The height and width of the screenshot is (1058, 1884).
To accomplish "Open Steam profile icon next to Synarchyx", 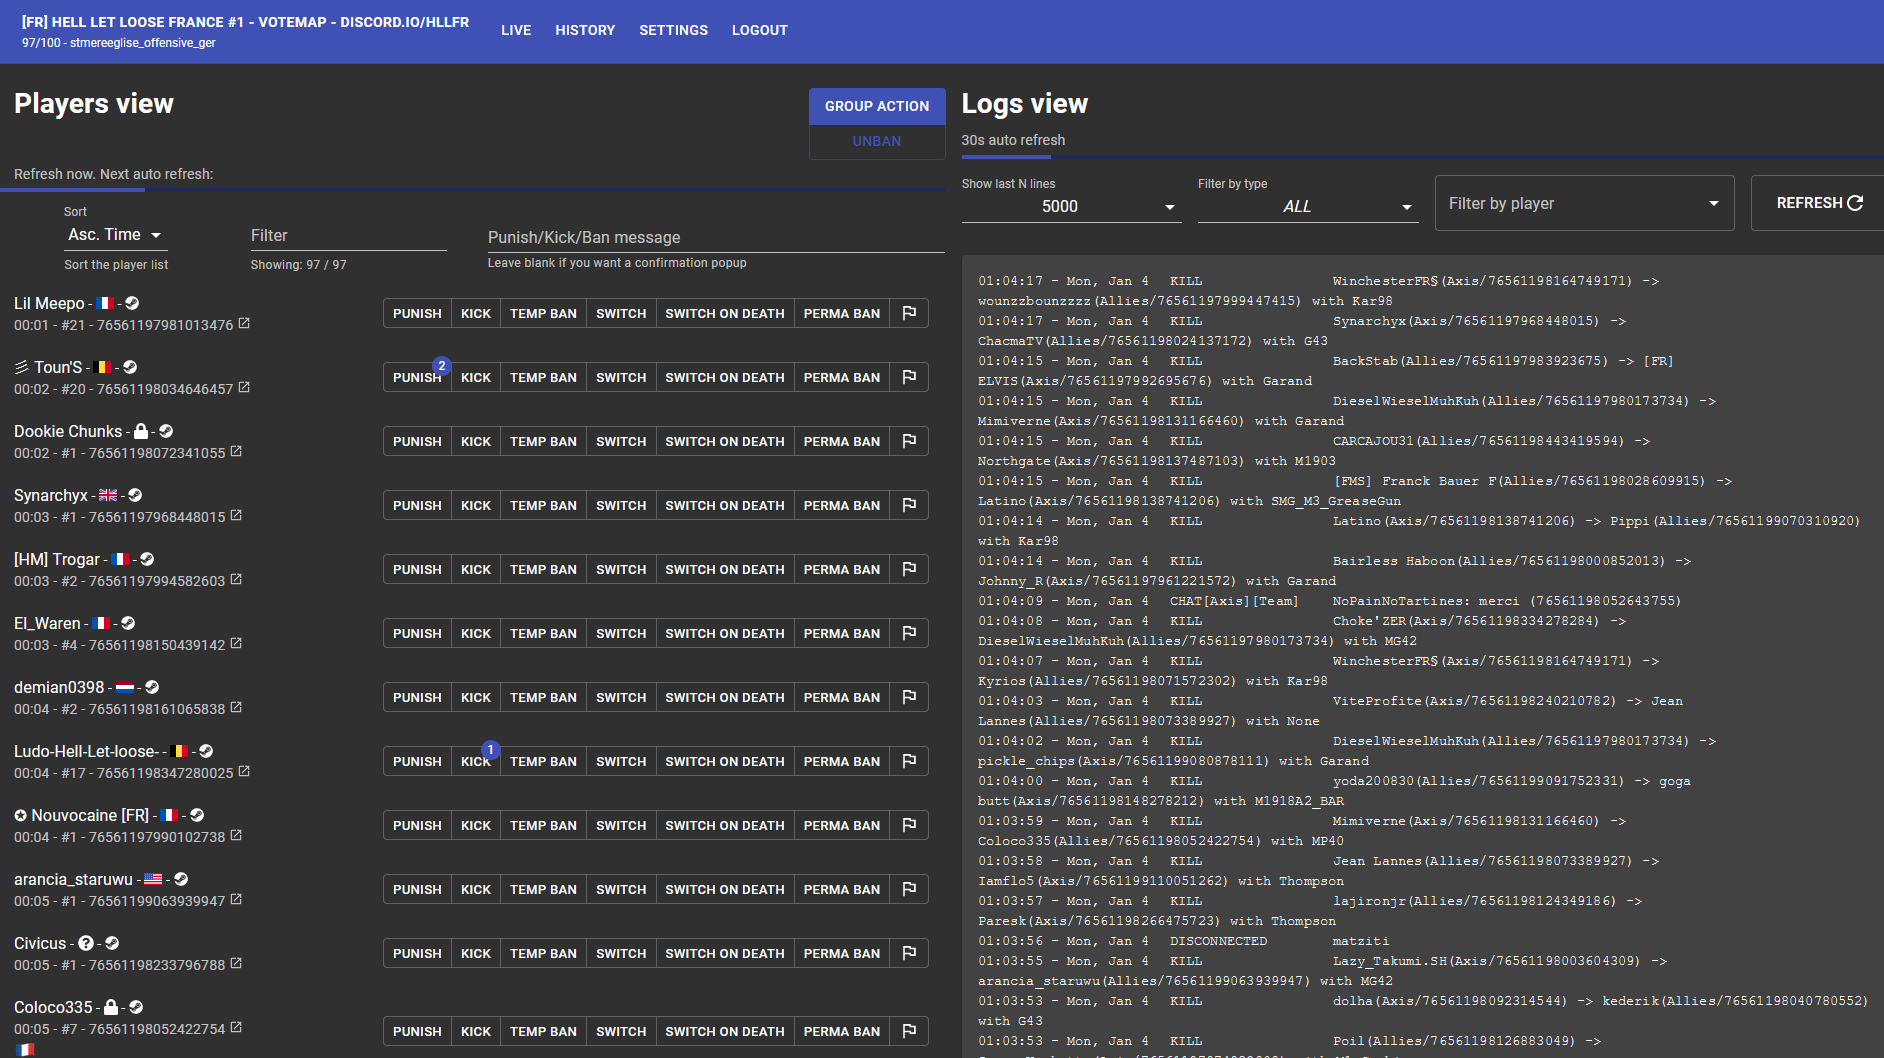I will [135, 495].
